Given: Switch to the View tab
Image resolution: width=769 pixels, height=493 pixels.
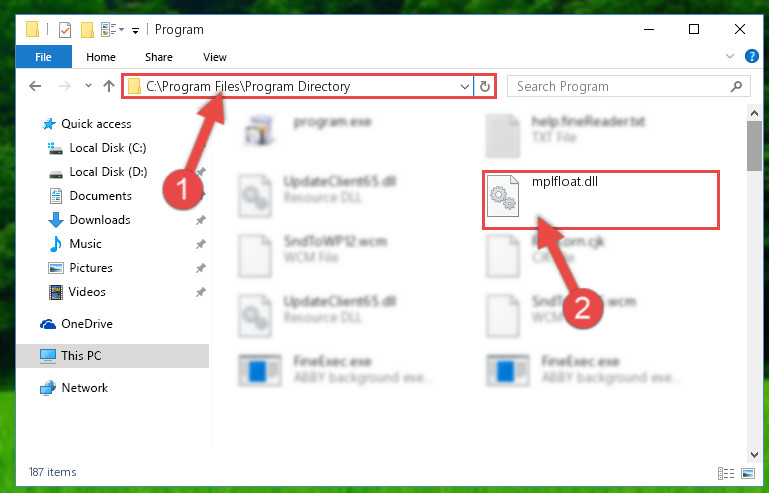Looking at the screenshot, I should tap(215, 57).
